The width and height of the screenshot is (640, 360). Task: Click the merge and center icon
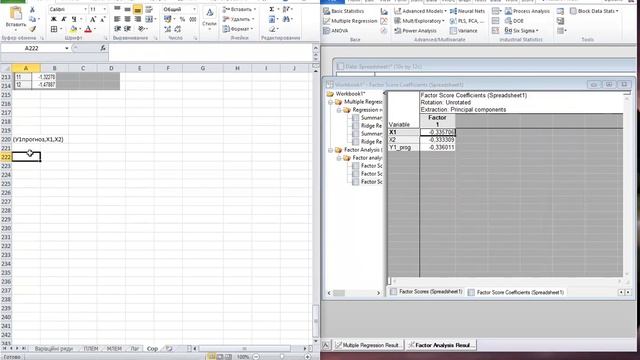coord(149,19)
